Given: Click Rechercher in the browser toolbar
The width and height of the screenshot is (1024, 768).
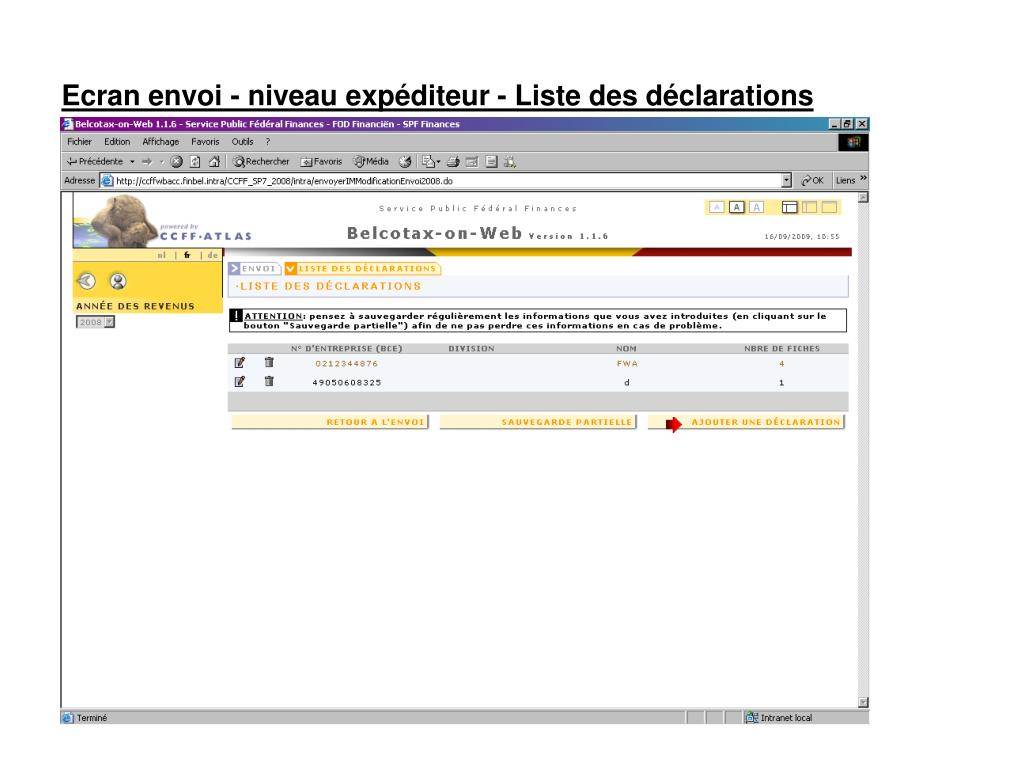Looking at the screenshot, I should [x=261, y=161].
